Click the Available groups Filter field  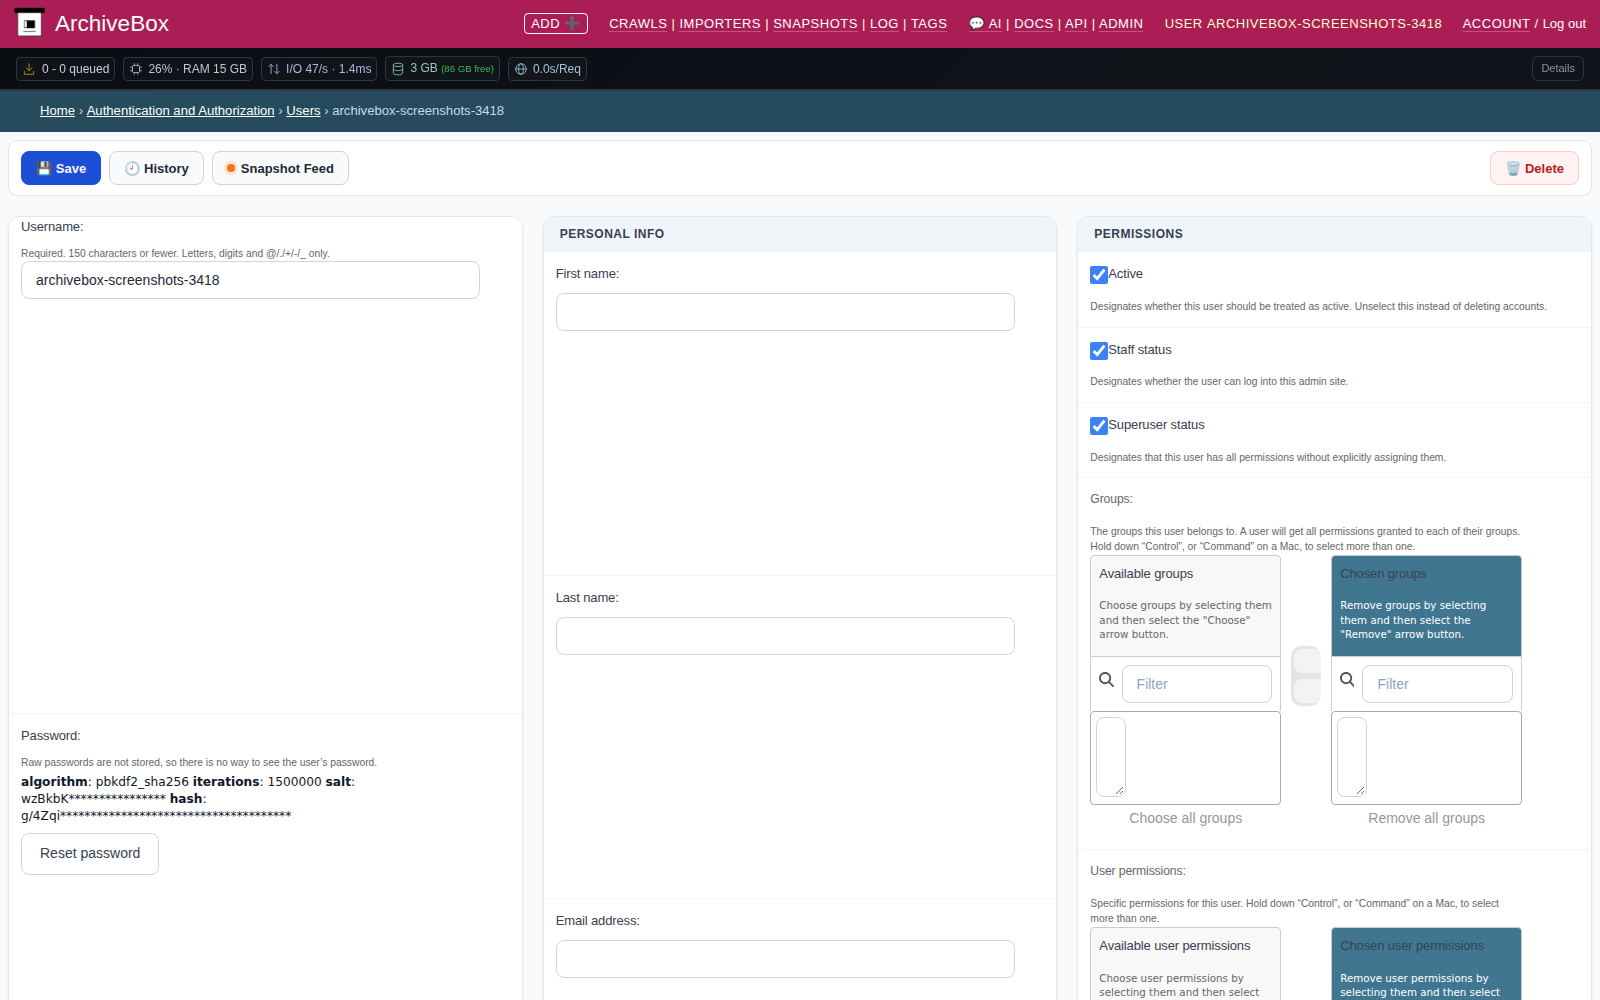click(x=1196, y=684)
